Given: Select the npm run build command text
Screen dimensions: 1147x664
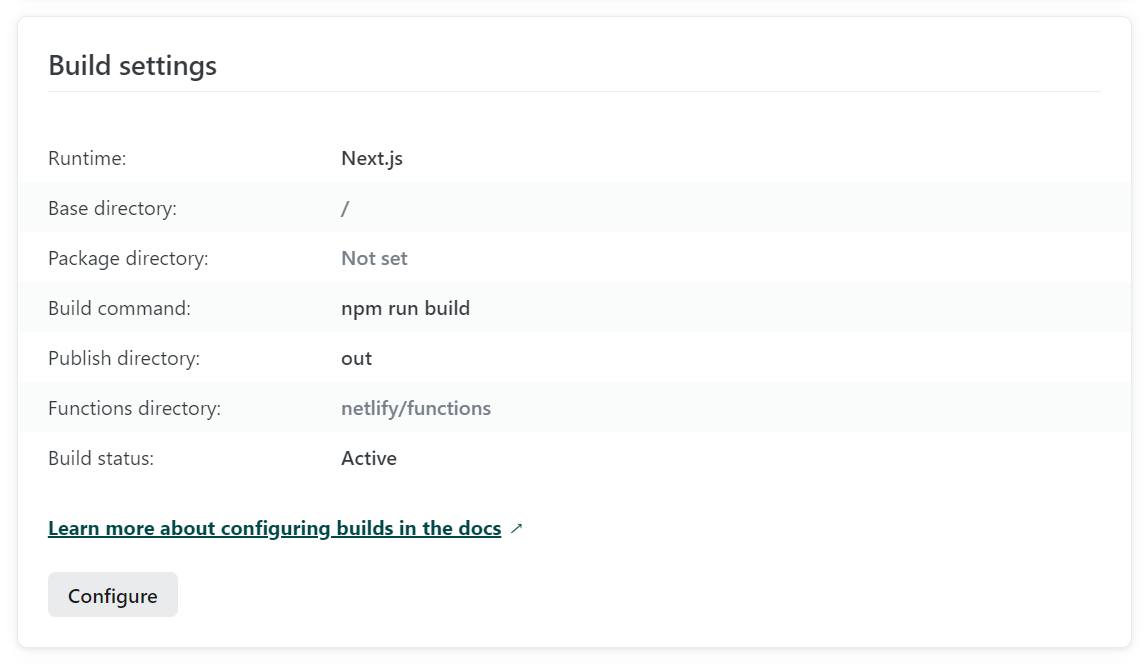Looking at the screenshot, I should pyautogui.click(x=404, y=308).
